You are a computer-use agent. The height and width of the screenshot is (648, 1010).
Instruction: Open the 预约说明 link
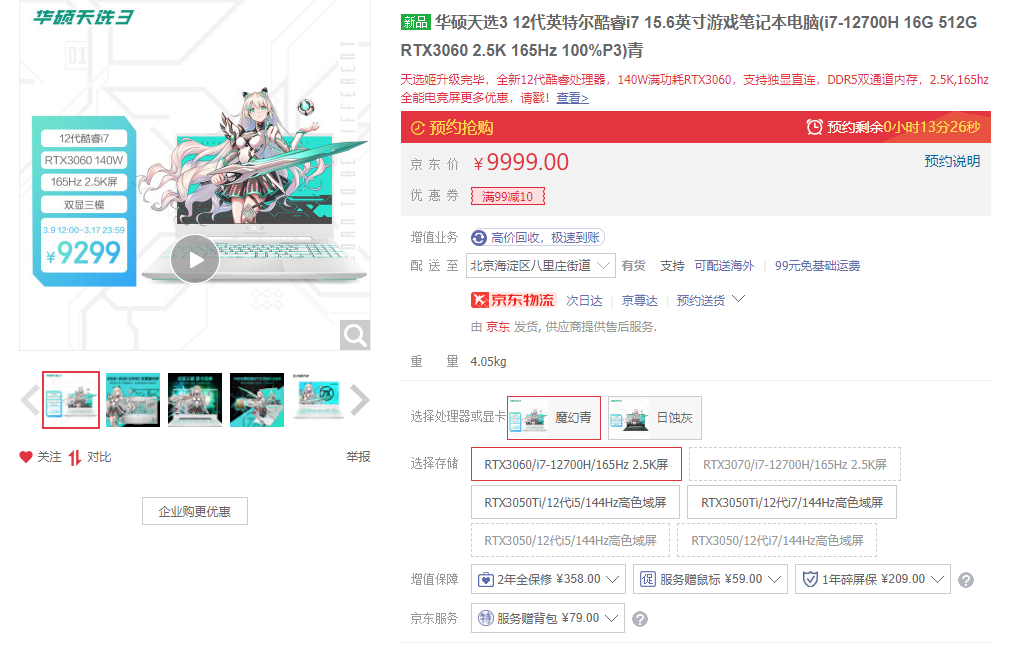pyautogui.click(x=952, y=161)
